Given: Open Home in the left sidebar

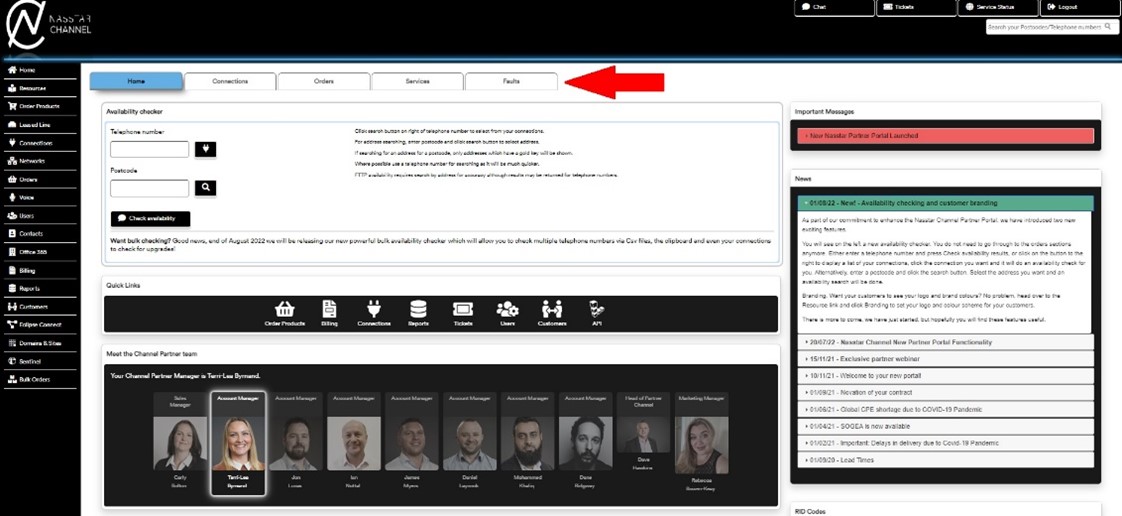Looking at the screenshot, I should click(39, 70).
